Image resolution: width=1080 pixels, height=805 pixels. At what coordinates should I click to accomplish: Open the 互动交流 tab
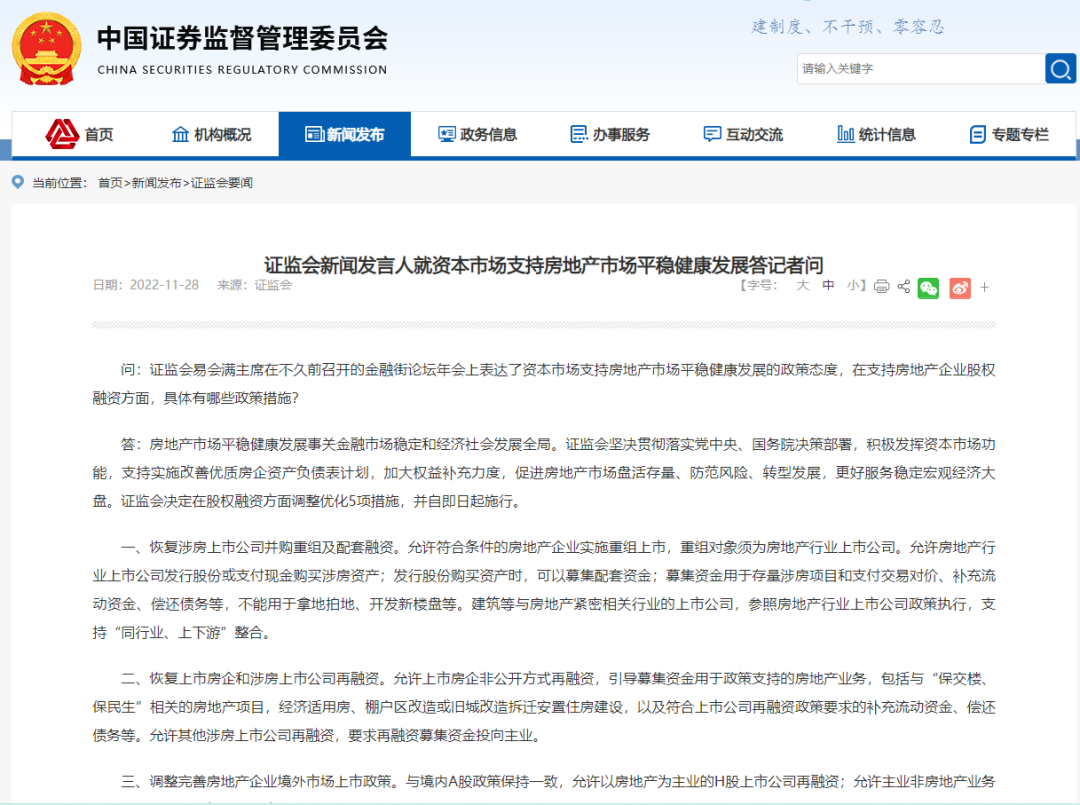pos(743,134)
